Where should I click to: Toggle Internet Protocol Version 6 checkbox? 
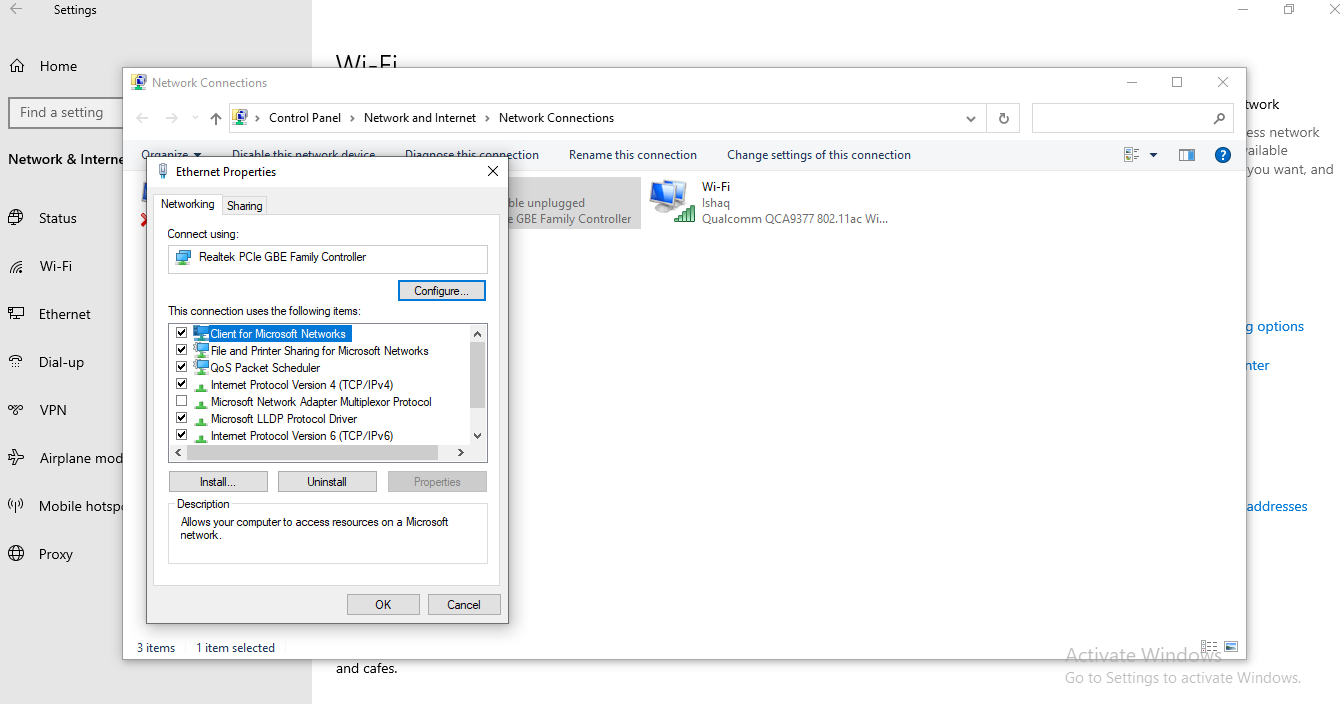(x=181, y=435)
